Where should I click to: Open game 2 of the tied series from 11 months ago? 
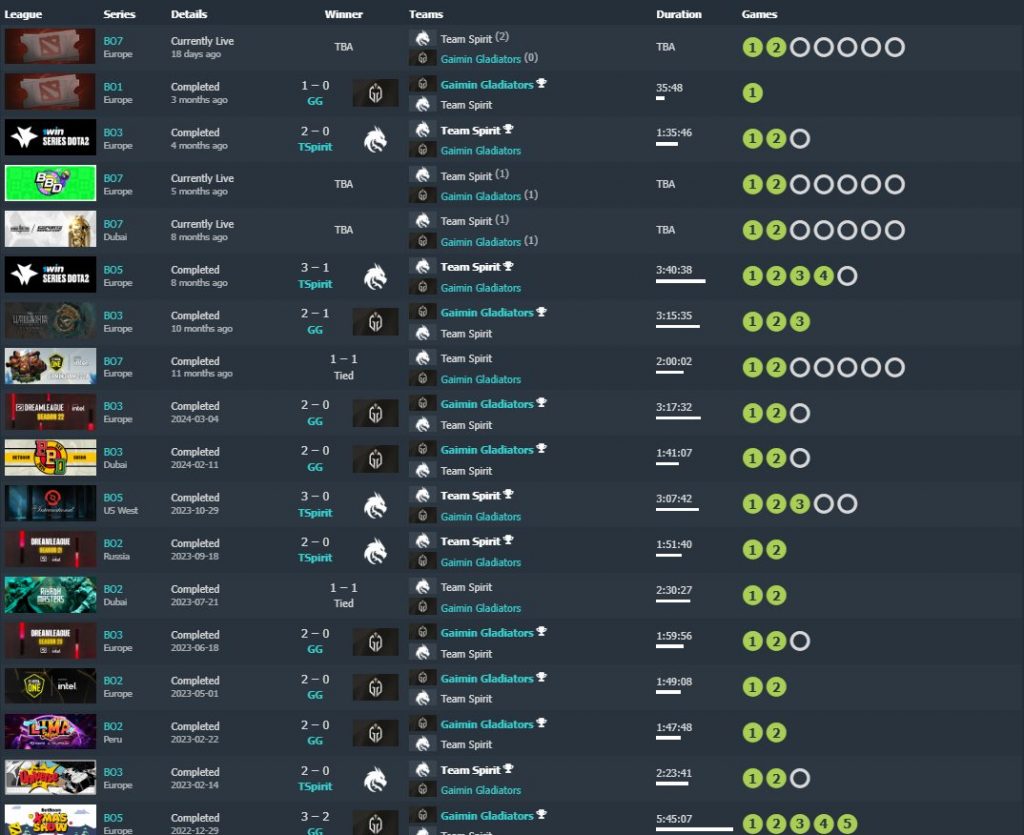click(x=776, y=368)
